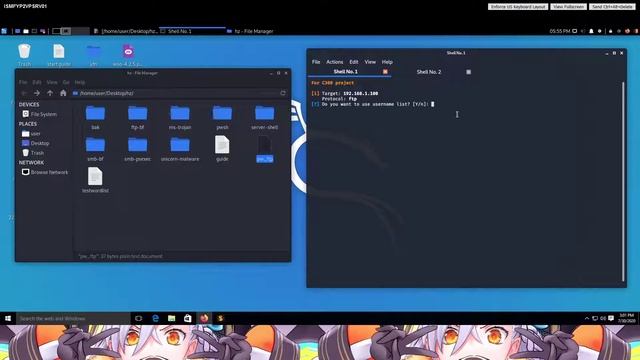The height and width of the screenshot is (360, 640).
Task: Select Browse Network in sidebar
Action: click(45, 172)
